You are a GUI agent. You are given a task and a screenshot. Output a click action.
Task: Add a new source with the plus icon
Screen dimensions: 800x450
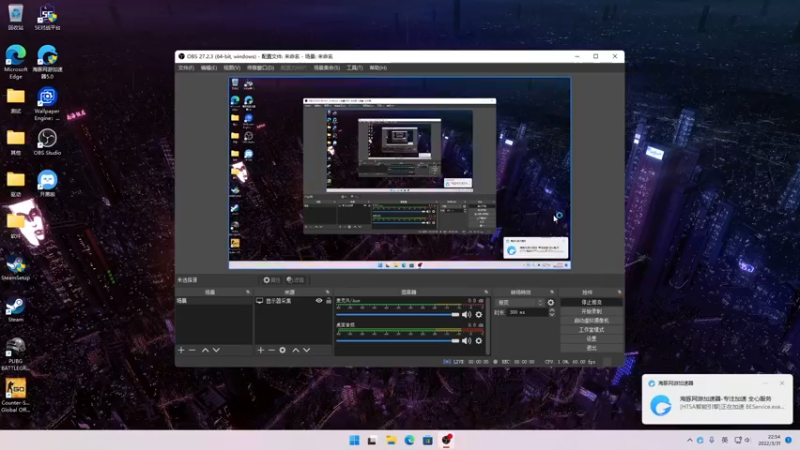(261, 350)
